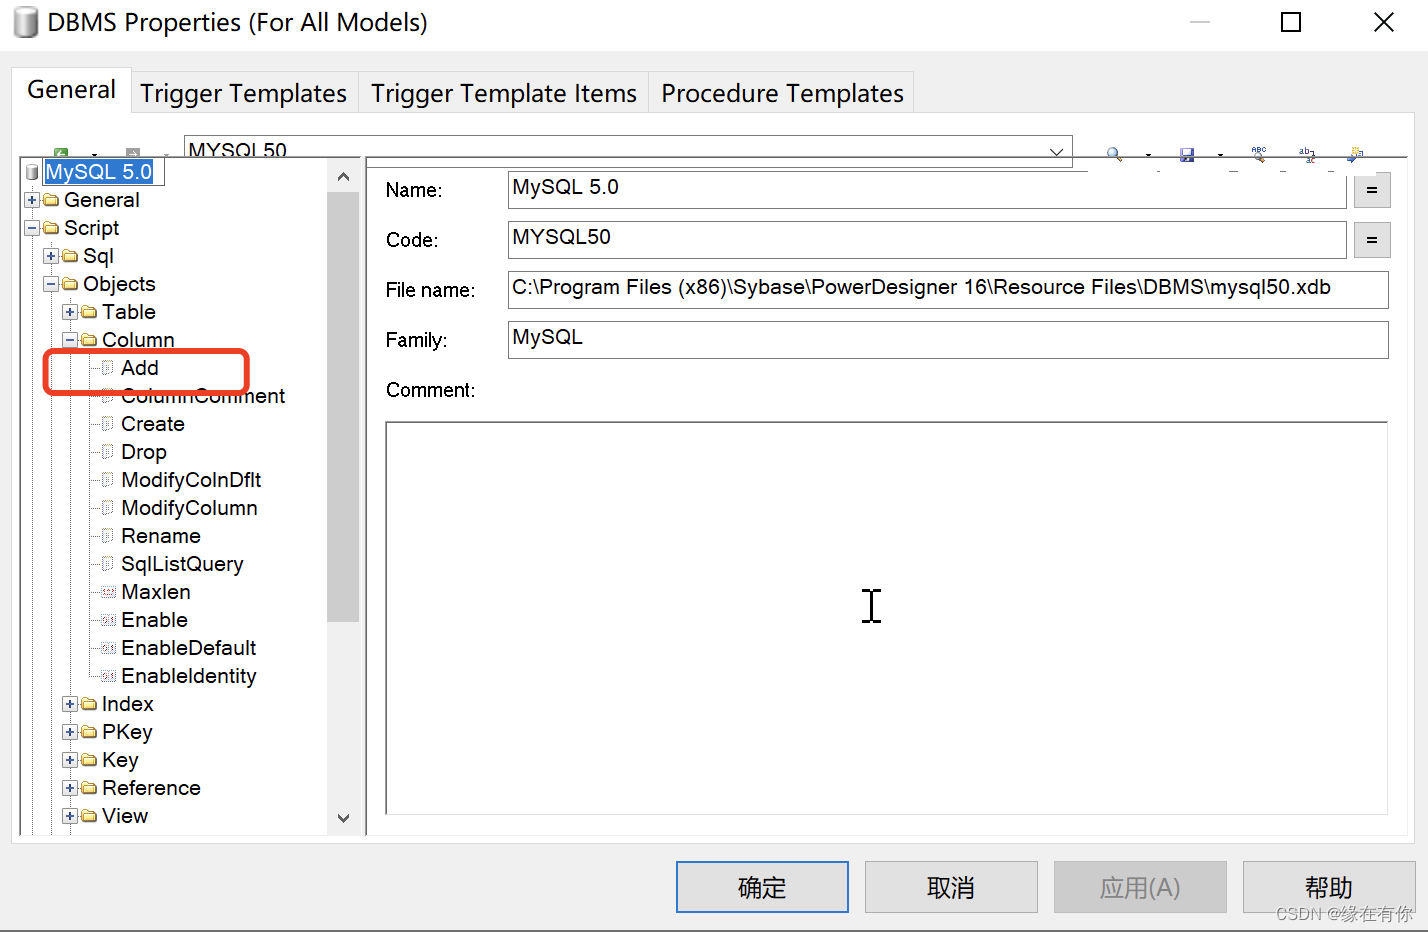This screenshot has width=1428, height=932.
Task: Select the ModifyColumn tree item
Action: tap(189, 508)
